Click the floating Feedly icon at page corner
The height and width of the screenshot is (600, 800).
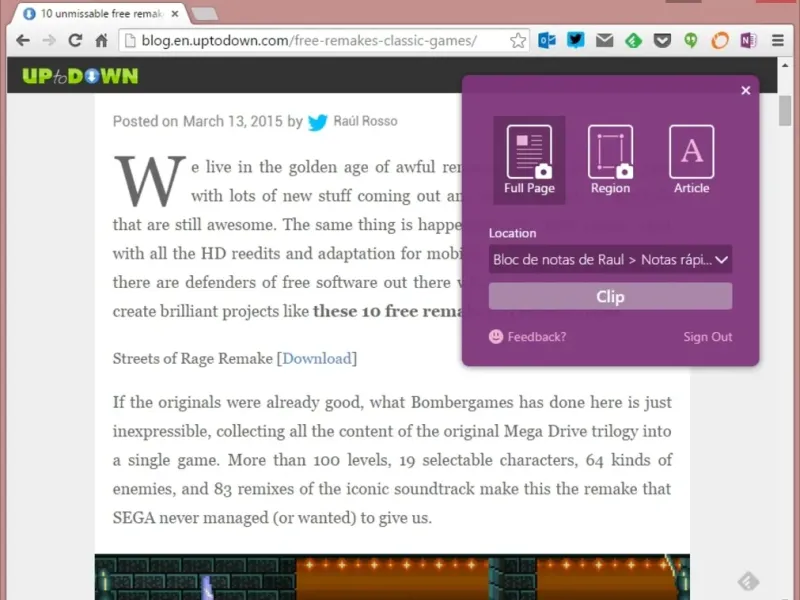click(x=748, y=581)
